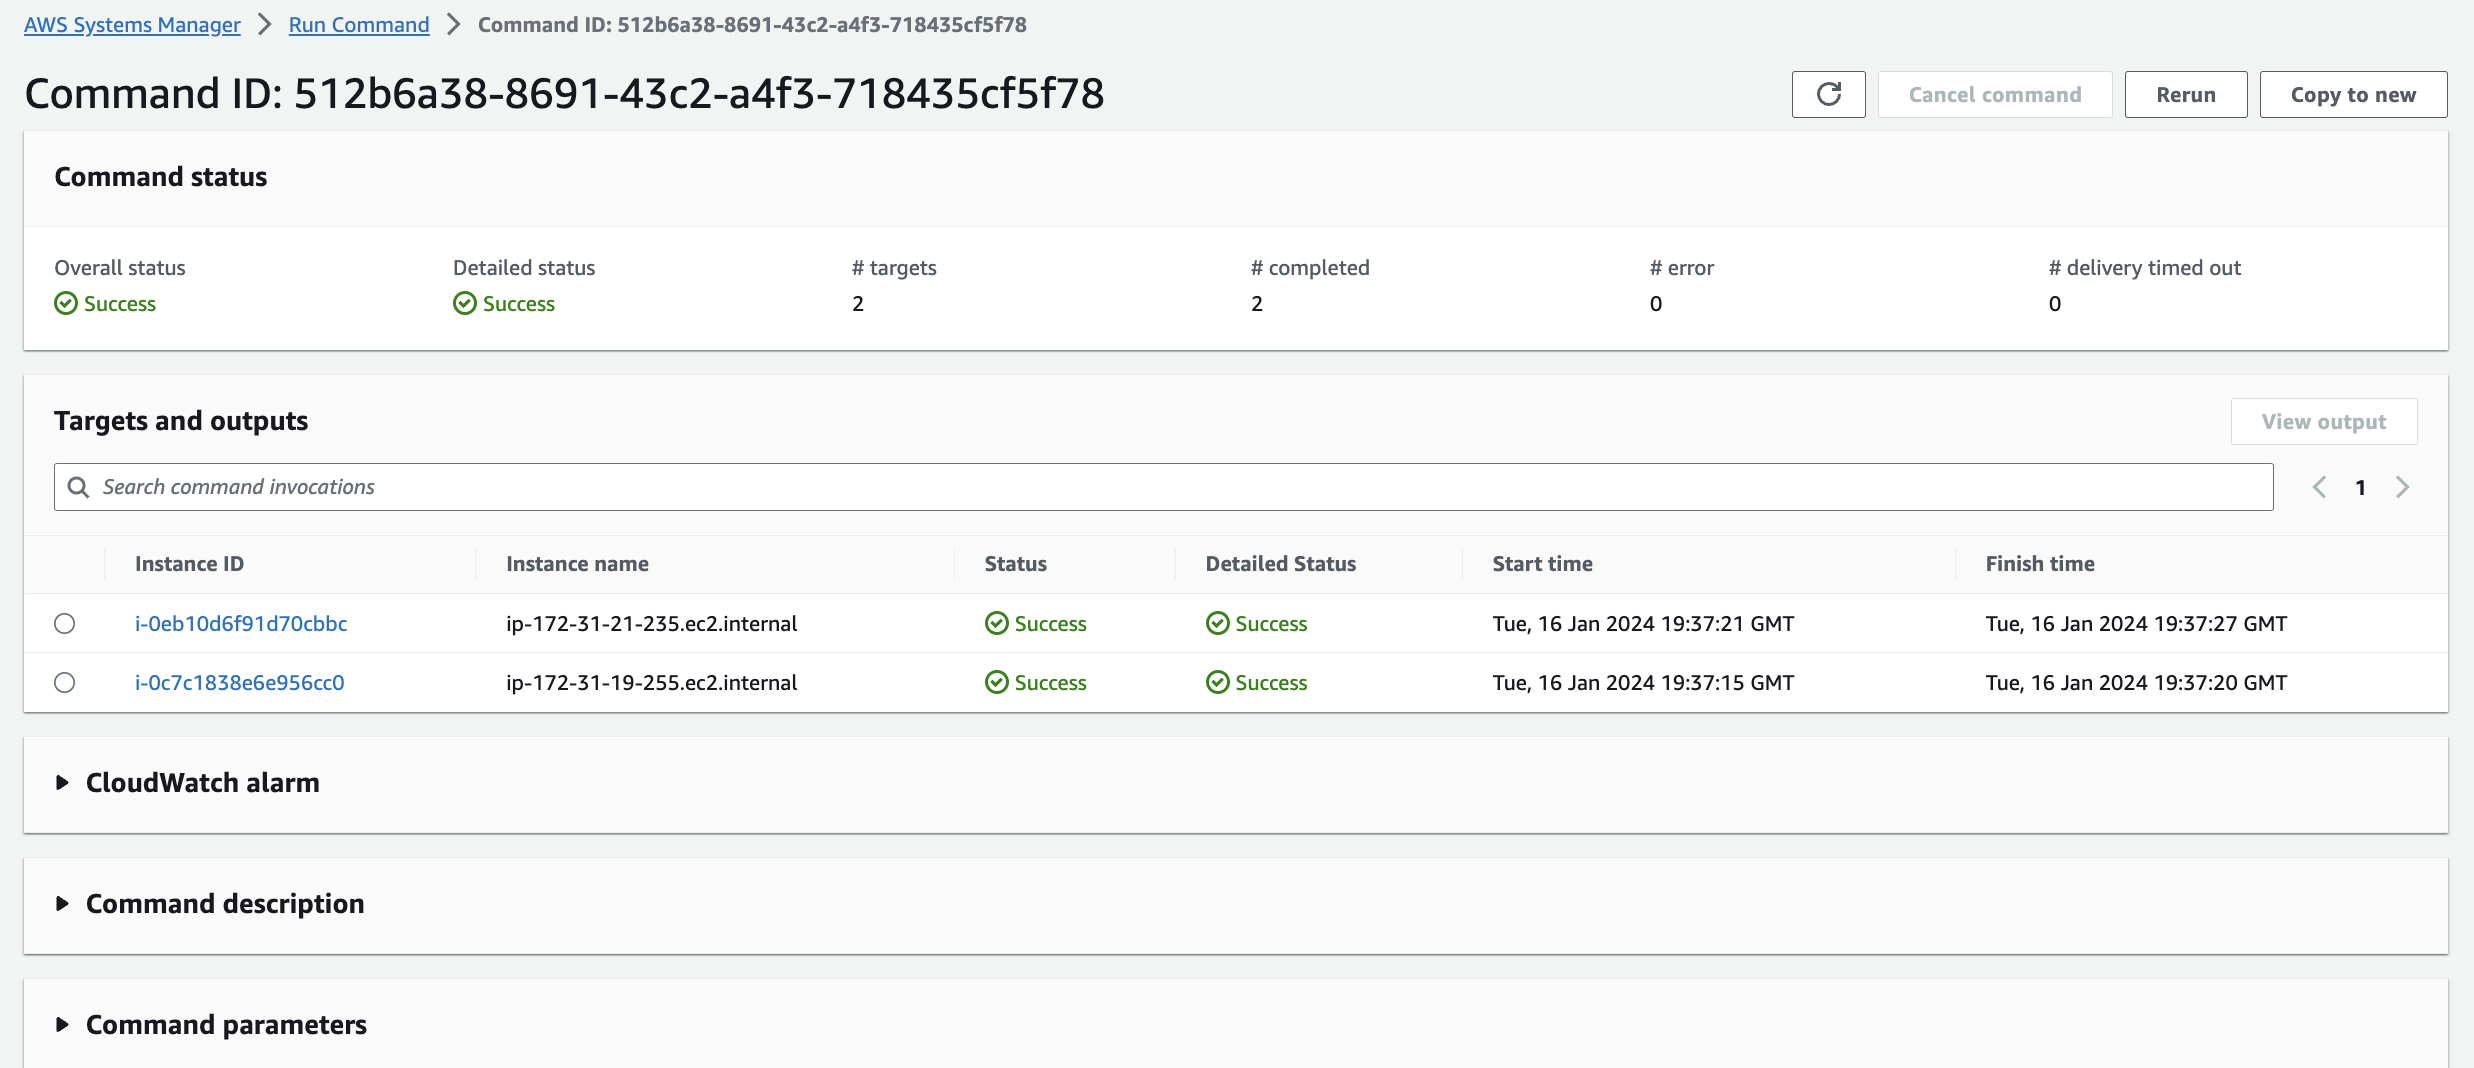Click the Rerun button
The height and width of the screenshot is (1068, 2474).
coord(2185,94)
